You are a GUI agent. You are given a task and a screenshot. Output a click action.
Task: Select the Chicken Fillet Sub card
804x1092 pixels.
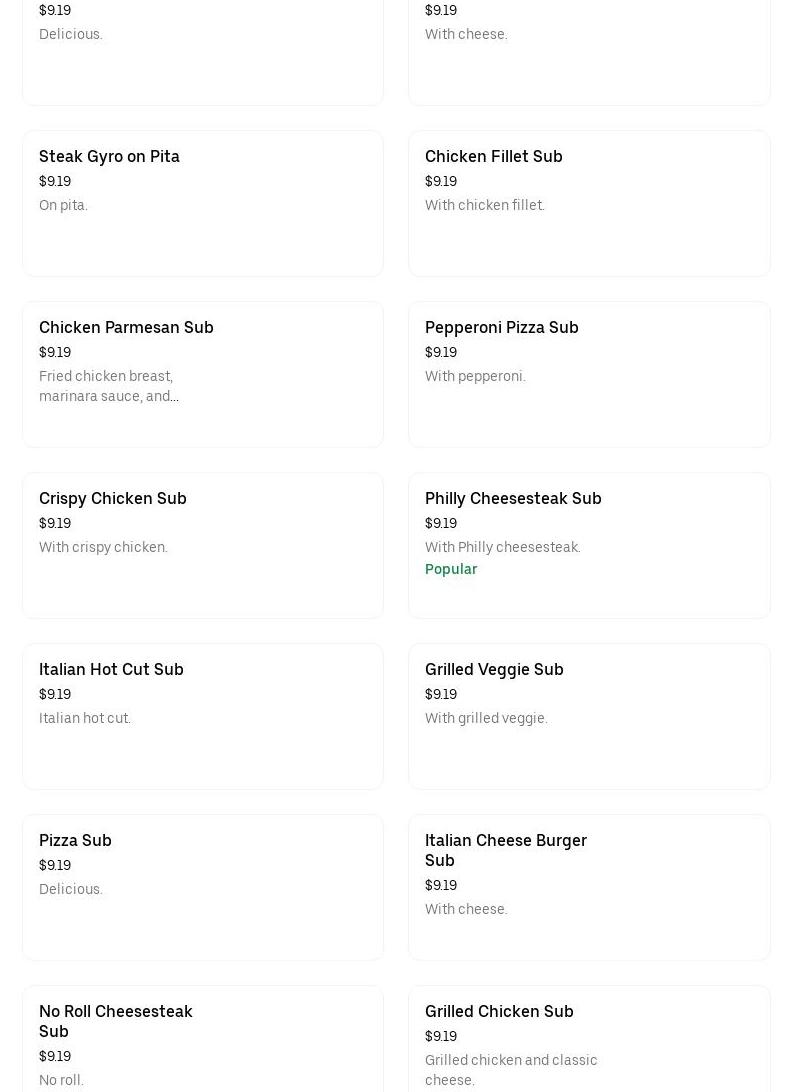pos(589,203)
